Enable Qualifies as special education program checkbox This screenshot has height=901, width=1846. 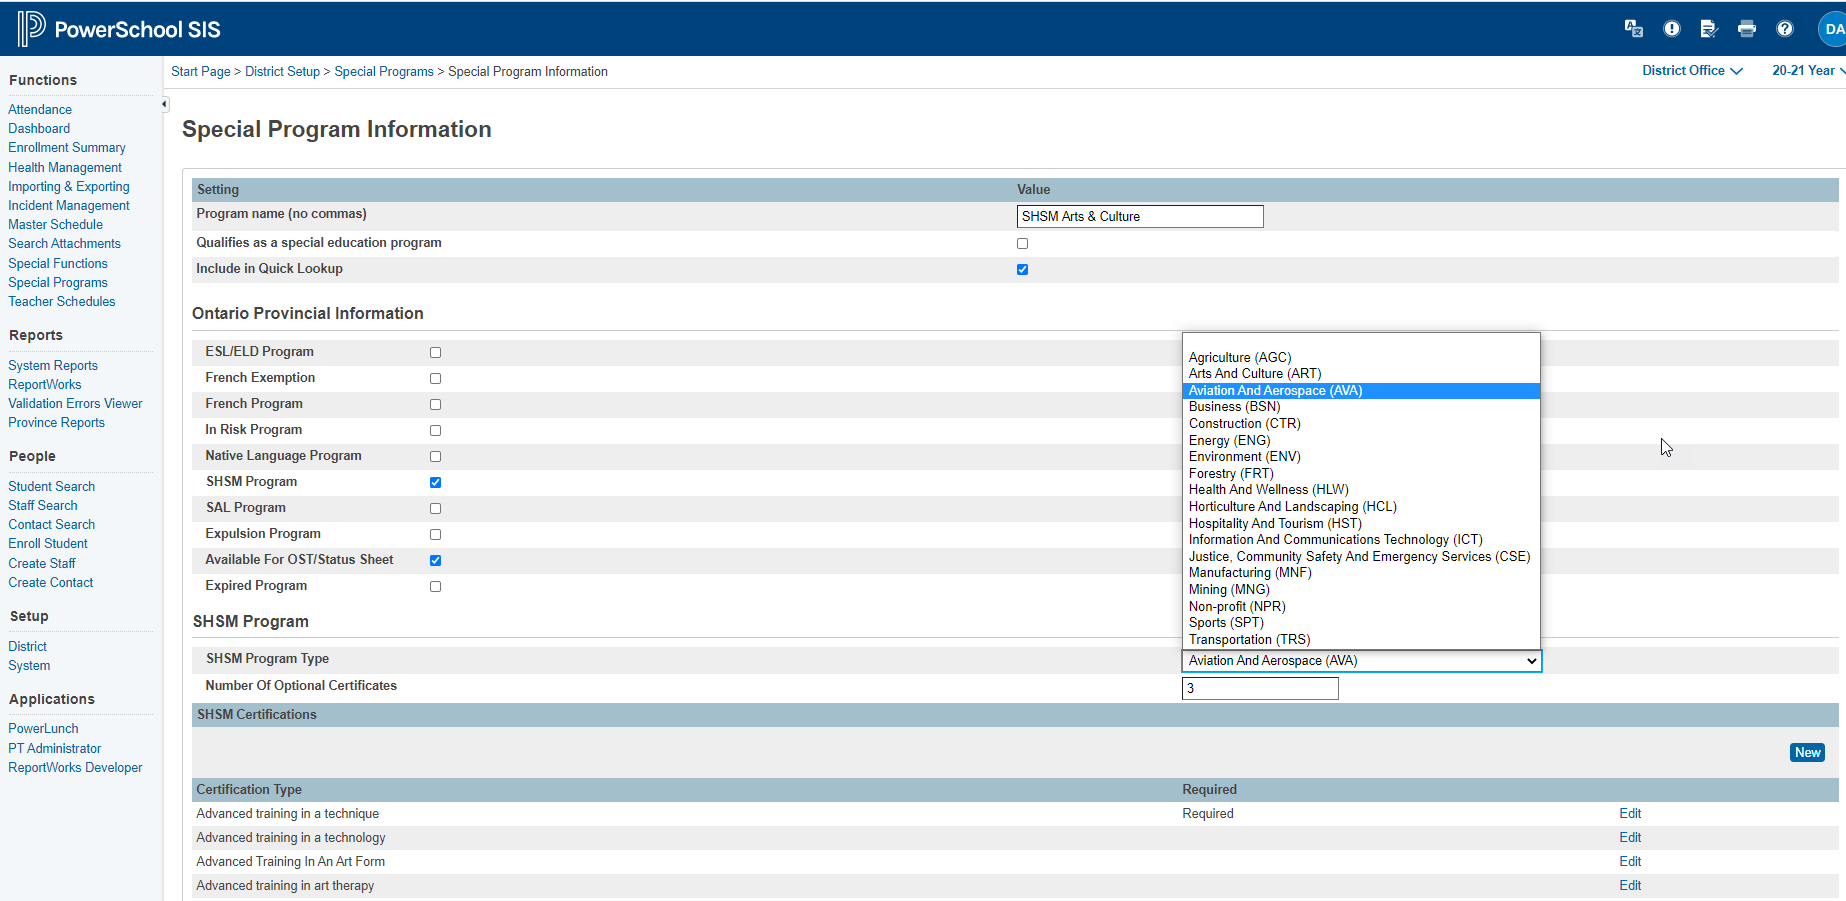click(x=1022, y=243)
